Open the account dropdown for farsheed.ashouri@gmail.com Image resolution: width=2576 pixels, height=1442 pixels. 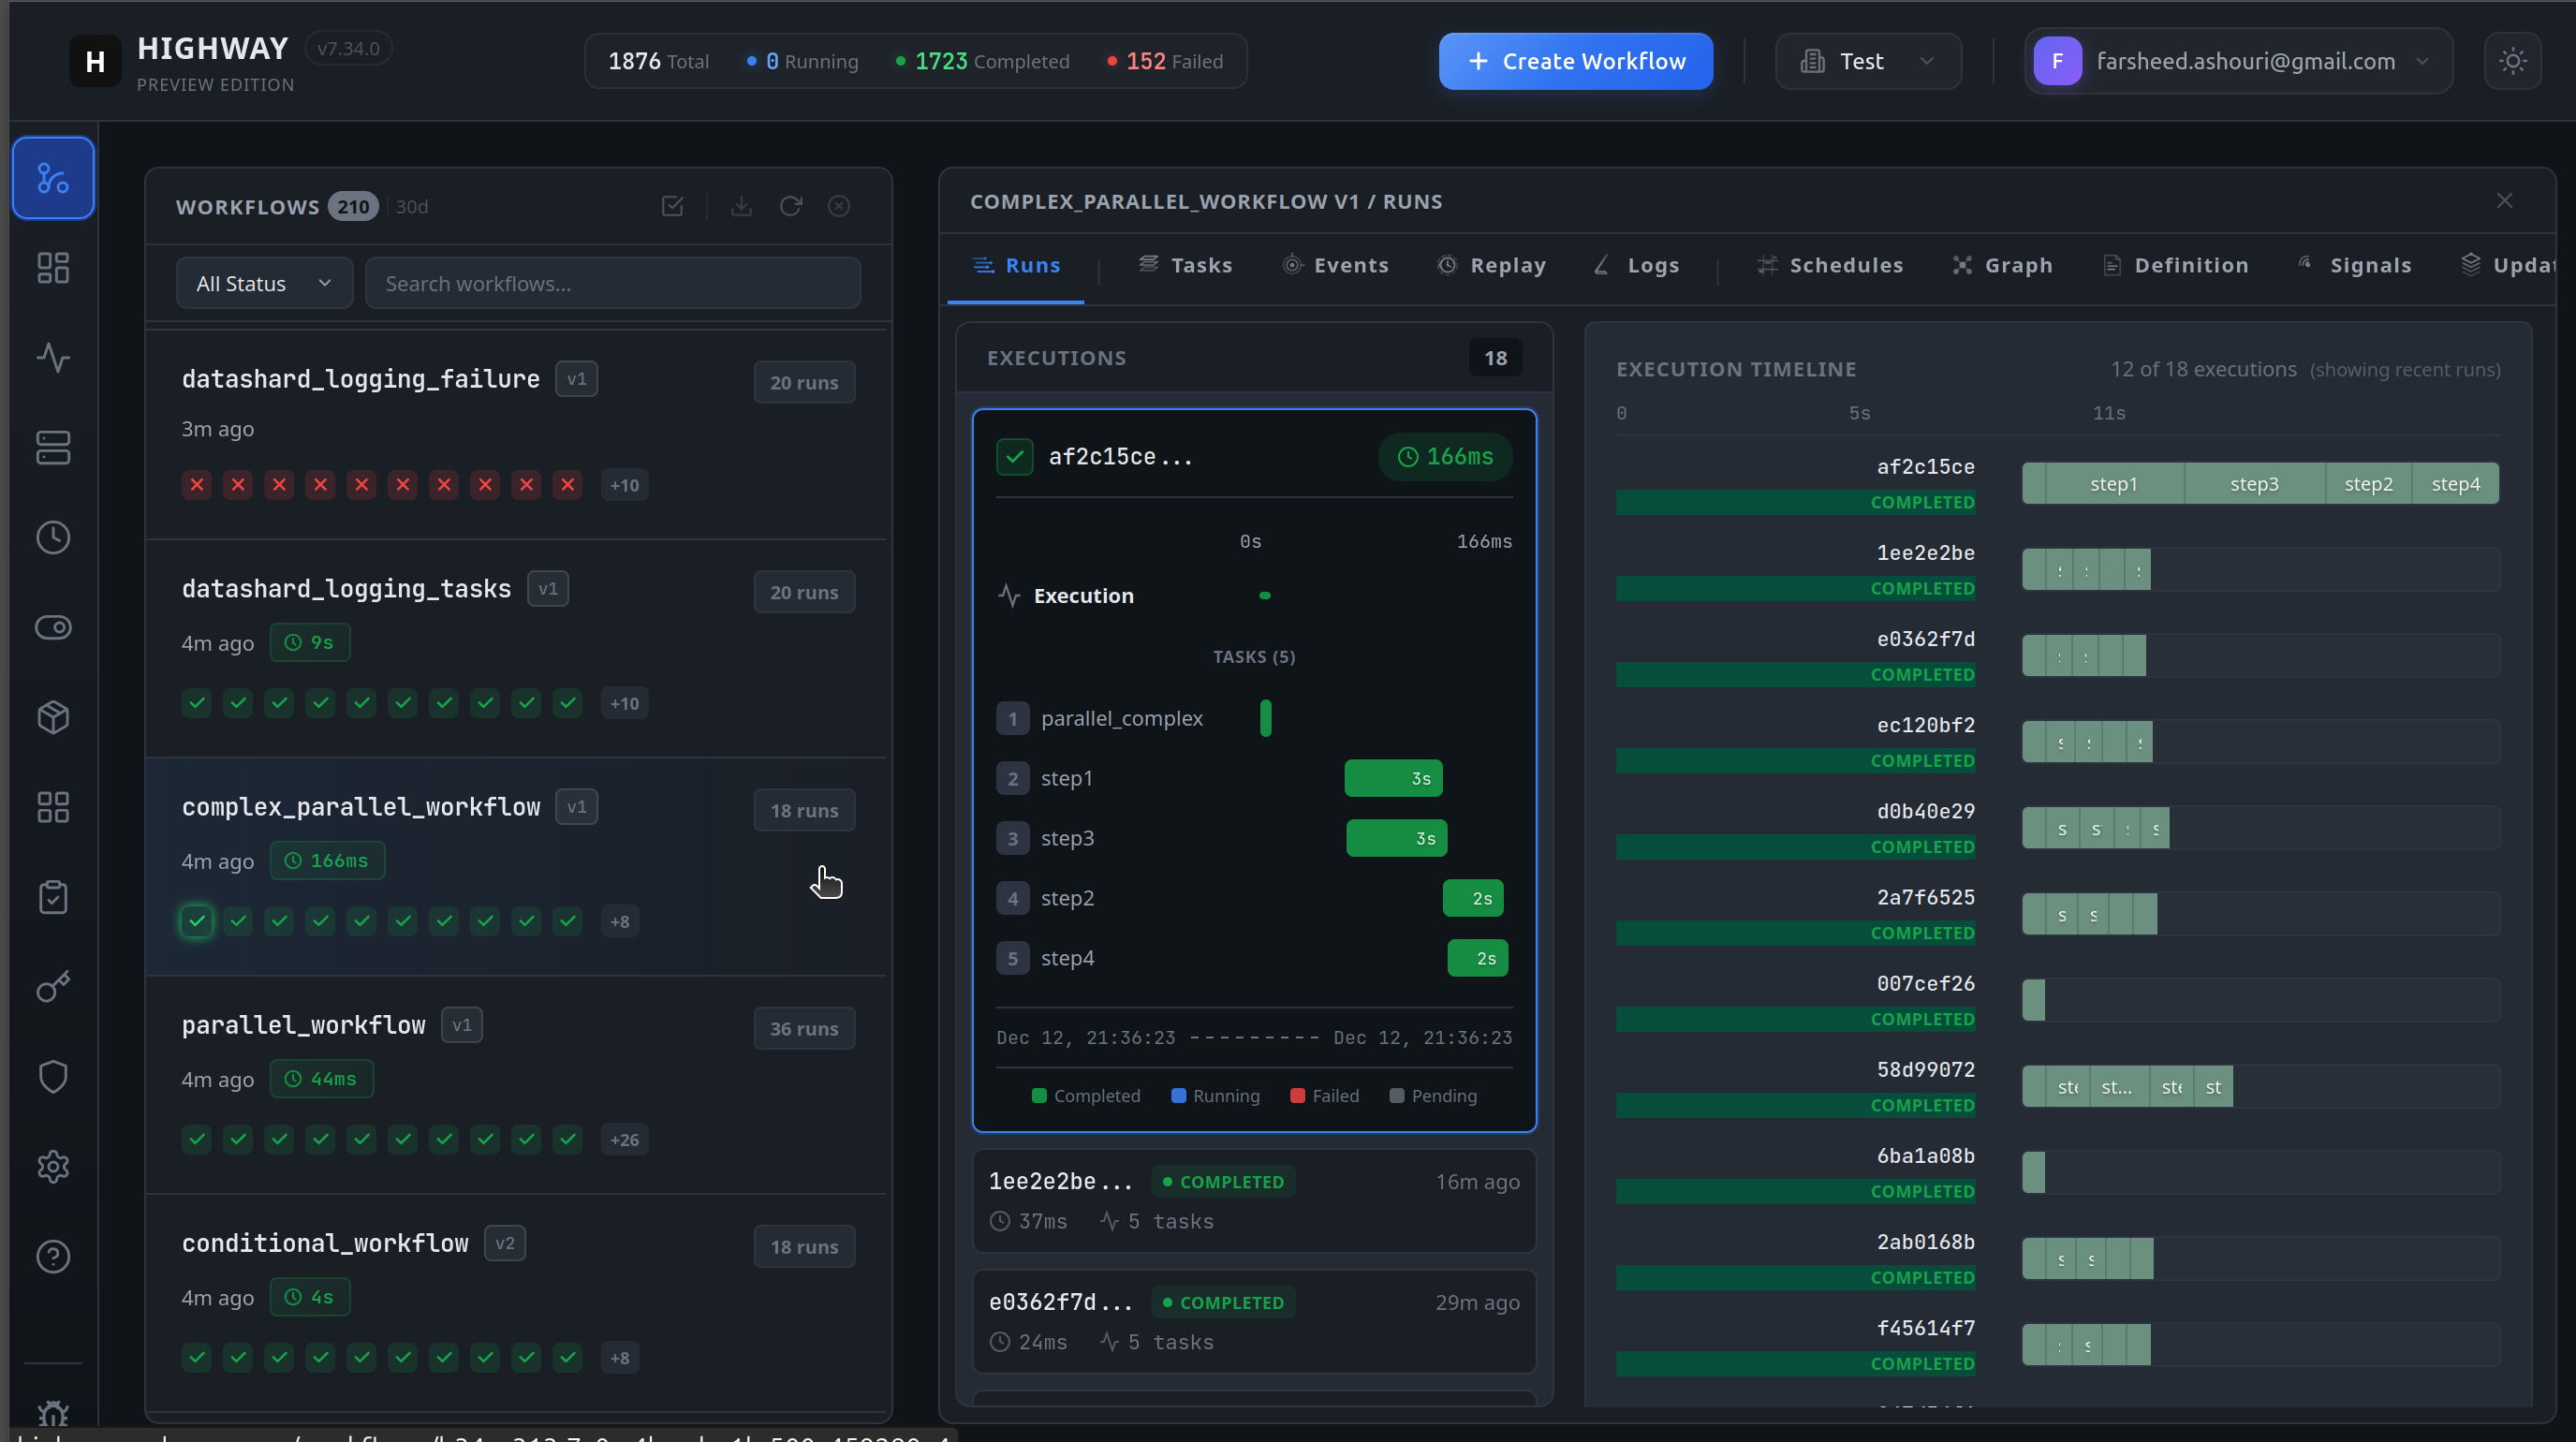(2240, 61)
